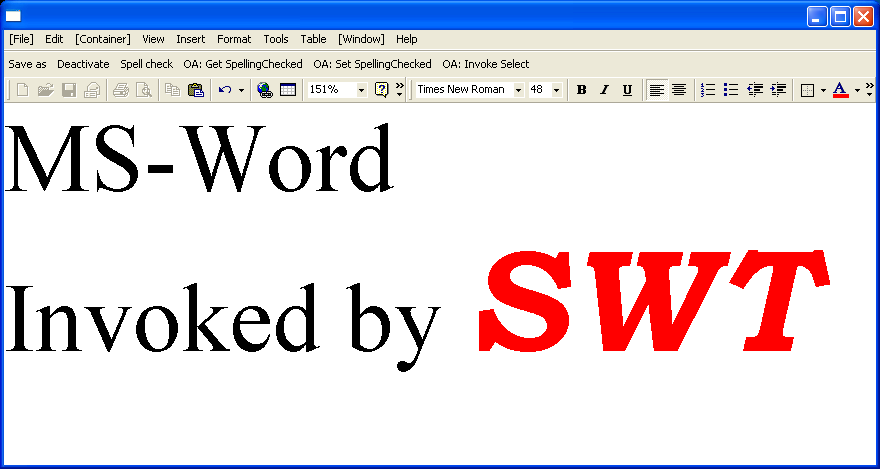Viewport: 880px width, 469px height.
Task: Toggle Align Left paragraph button
Action: (x=656, y=90)
